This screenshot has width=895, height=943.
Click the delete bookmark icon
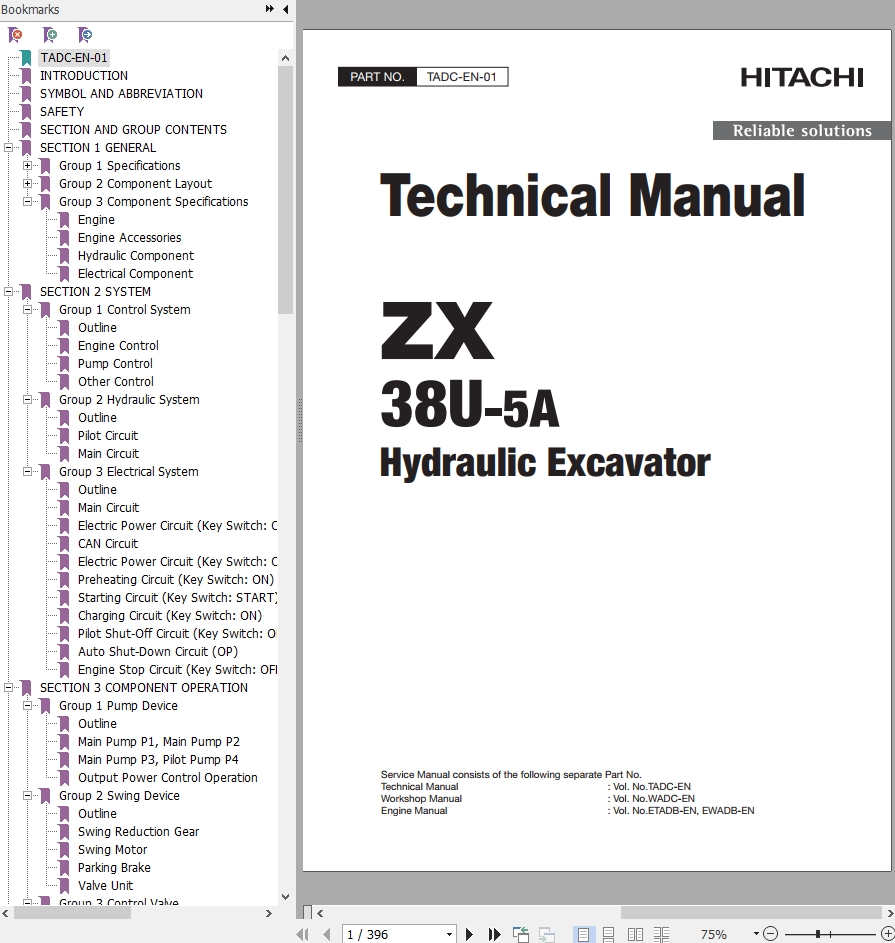pyautogui.click(x=16, y=35)
